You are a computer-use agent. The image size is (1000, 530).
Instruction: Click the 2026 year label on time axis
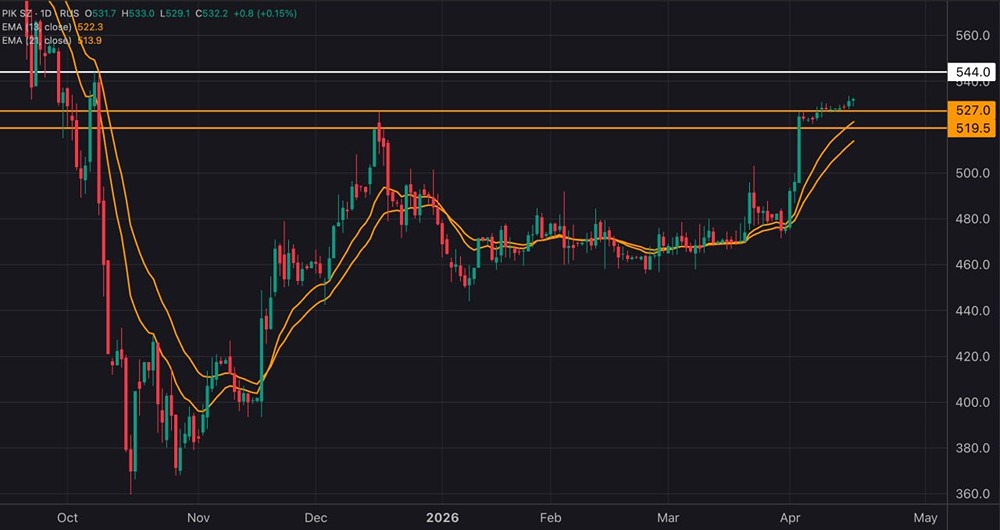coord(443,517)
